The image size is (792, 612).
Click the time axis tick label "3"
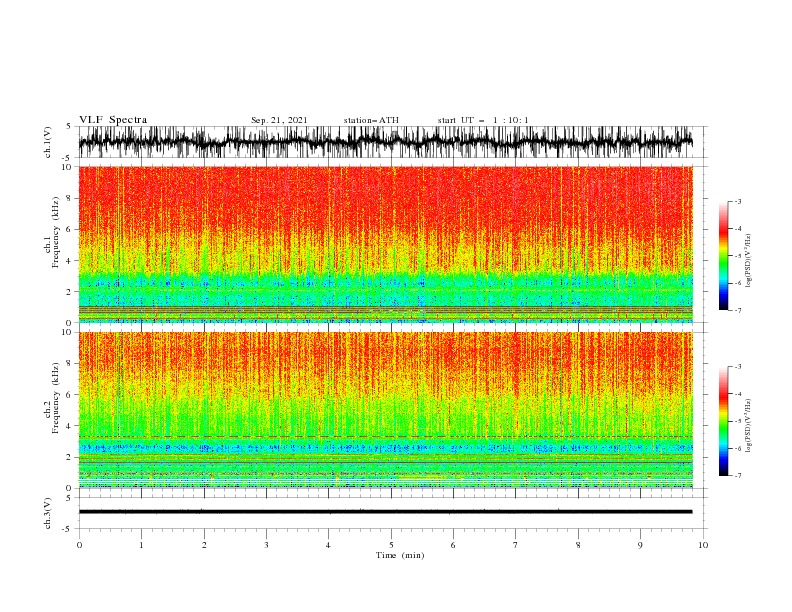click(266, 545)
